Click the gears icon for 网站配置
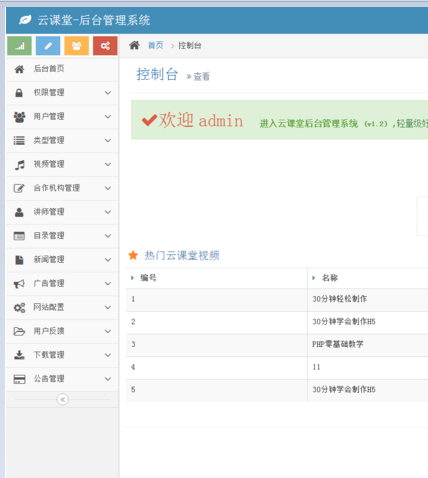This screenshot has width=428, height=478. 19,307
